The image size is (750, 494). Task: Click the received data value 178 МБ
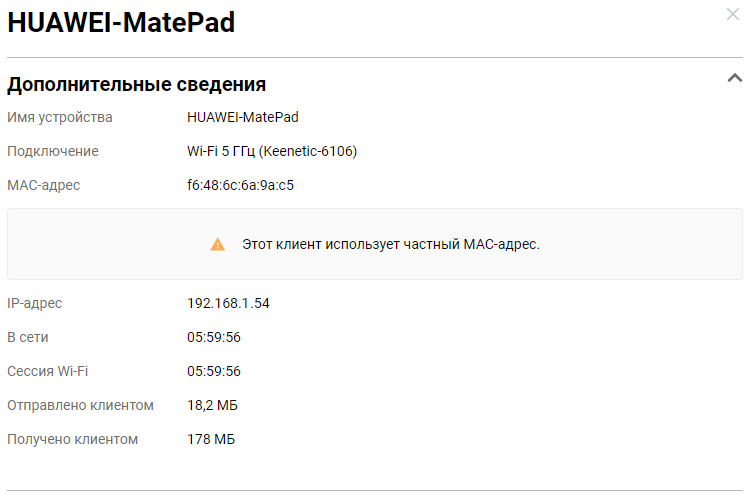(x=211, y=439)
